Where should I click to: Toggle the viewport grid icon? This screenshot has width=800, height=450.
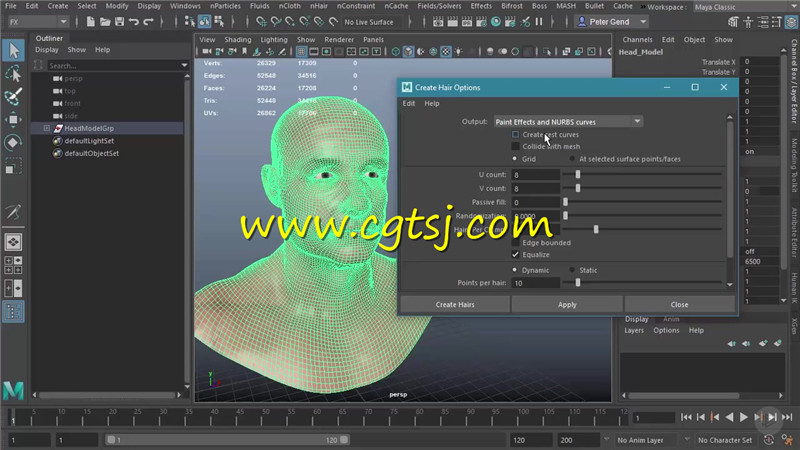pos(302,52)
